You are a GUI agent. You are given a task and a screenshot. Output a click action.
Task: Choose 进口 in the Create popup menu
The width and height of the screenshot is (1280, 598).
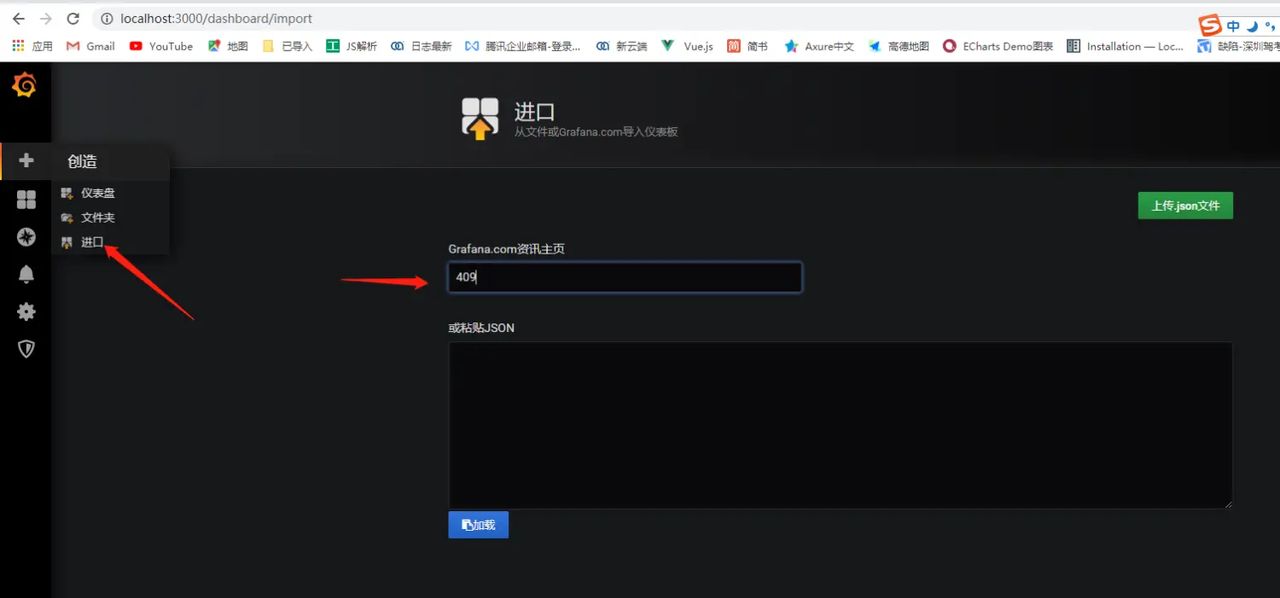pos(92,241)
